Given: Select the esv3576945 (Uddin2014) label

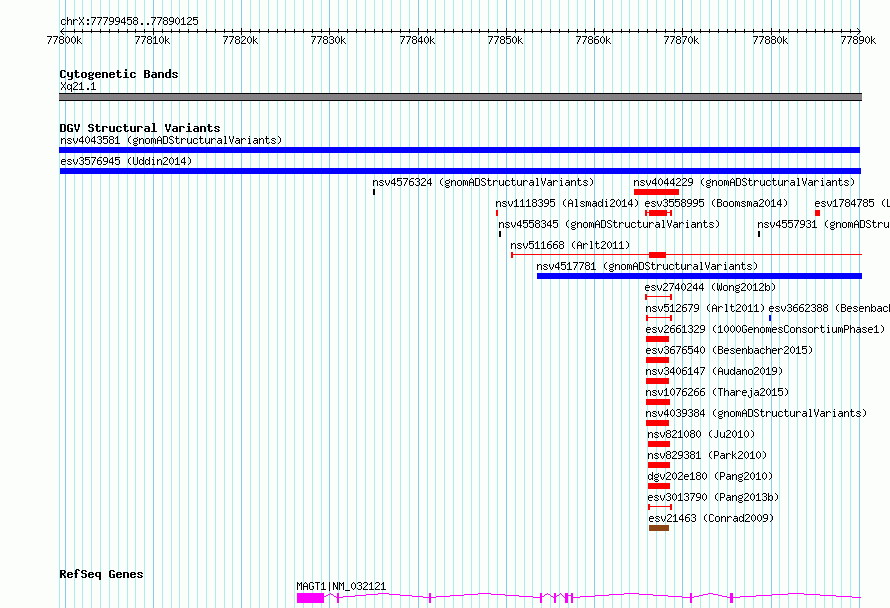Looking at the screenshot, I should (x=126, y=161).
